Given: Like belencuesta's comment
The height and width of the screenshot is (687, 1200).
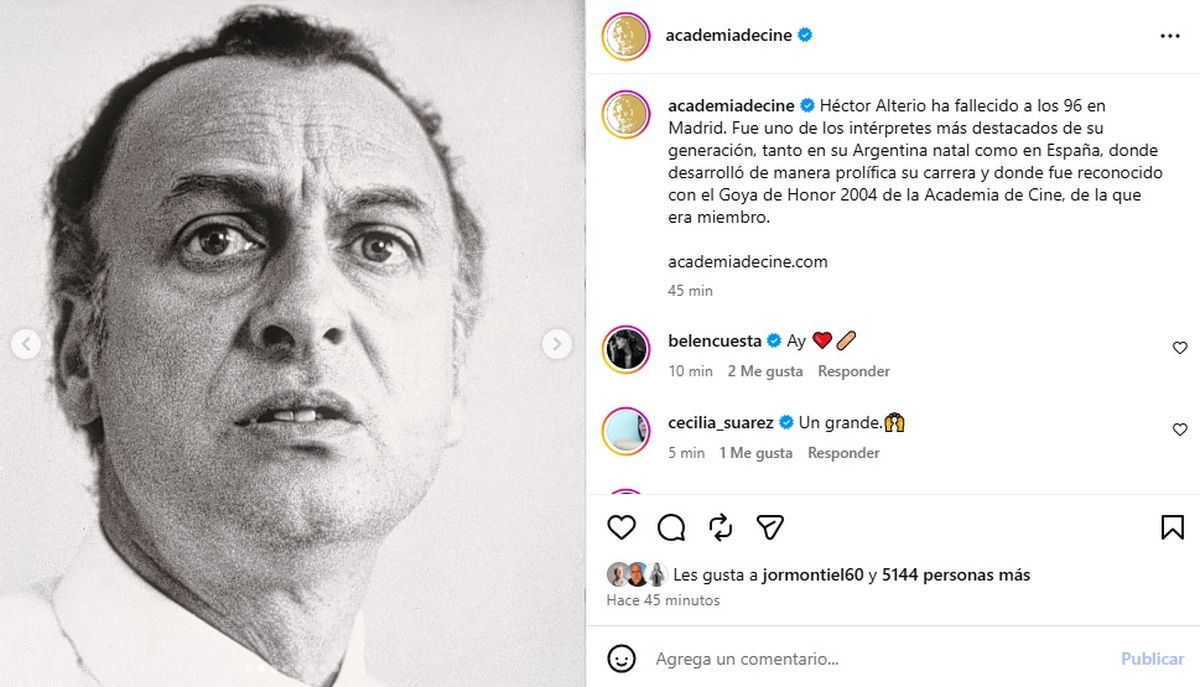Looking at the screenshot, I should (1180, 348).
